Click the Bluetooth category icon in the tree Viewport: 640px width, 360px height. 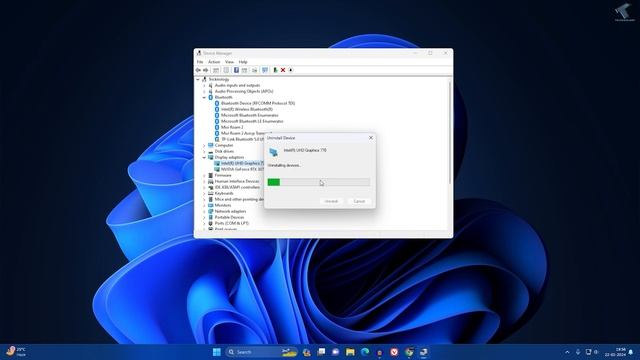tap(211, 98)
